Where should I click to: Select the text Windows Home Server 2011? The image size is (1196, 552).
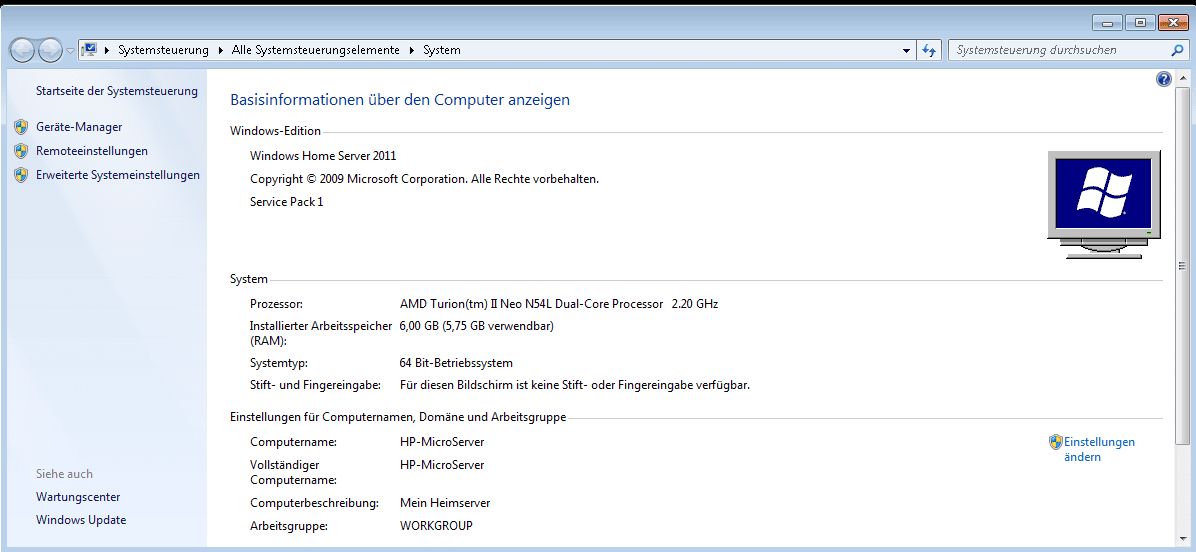click(x=323, y=156)
